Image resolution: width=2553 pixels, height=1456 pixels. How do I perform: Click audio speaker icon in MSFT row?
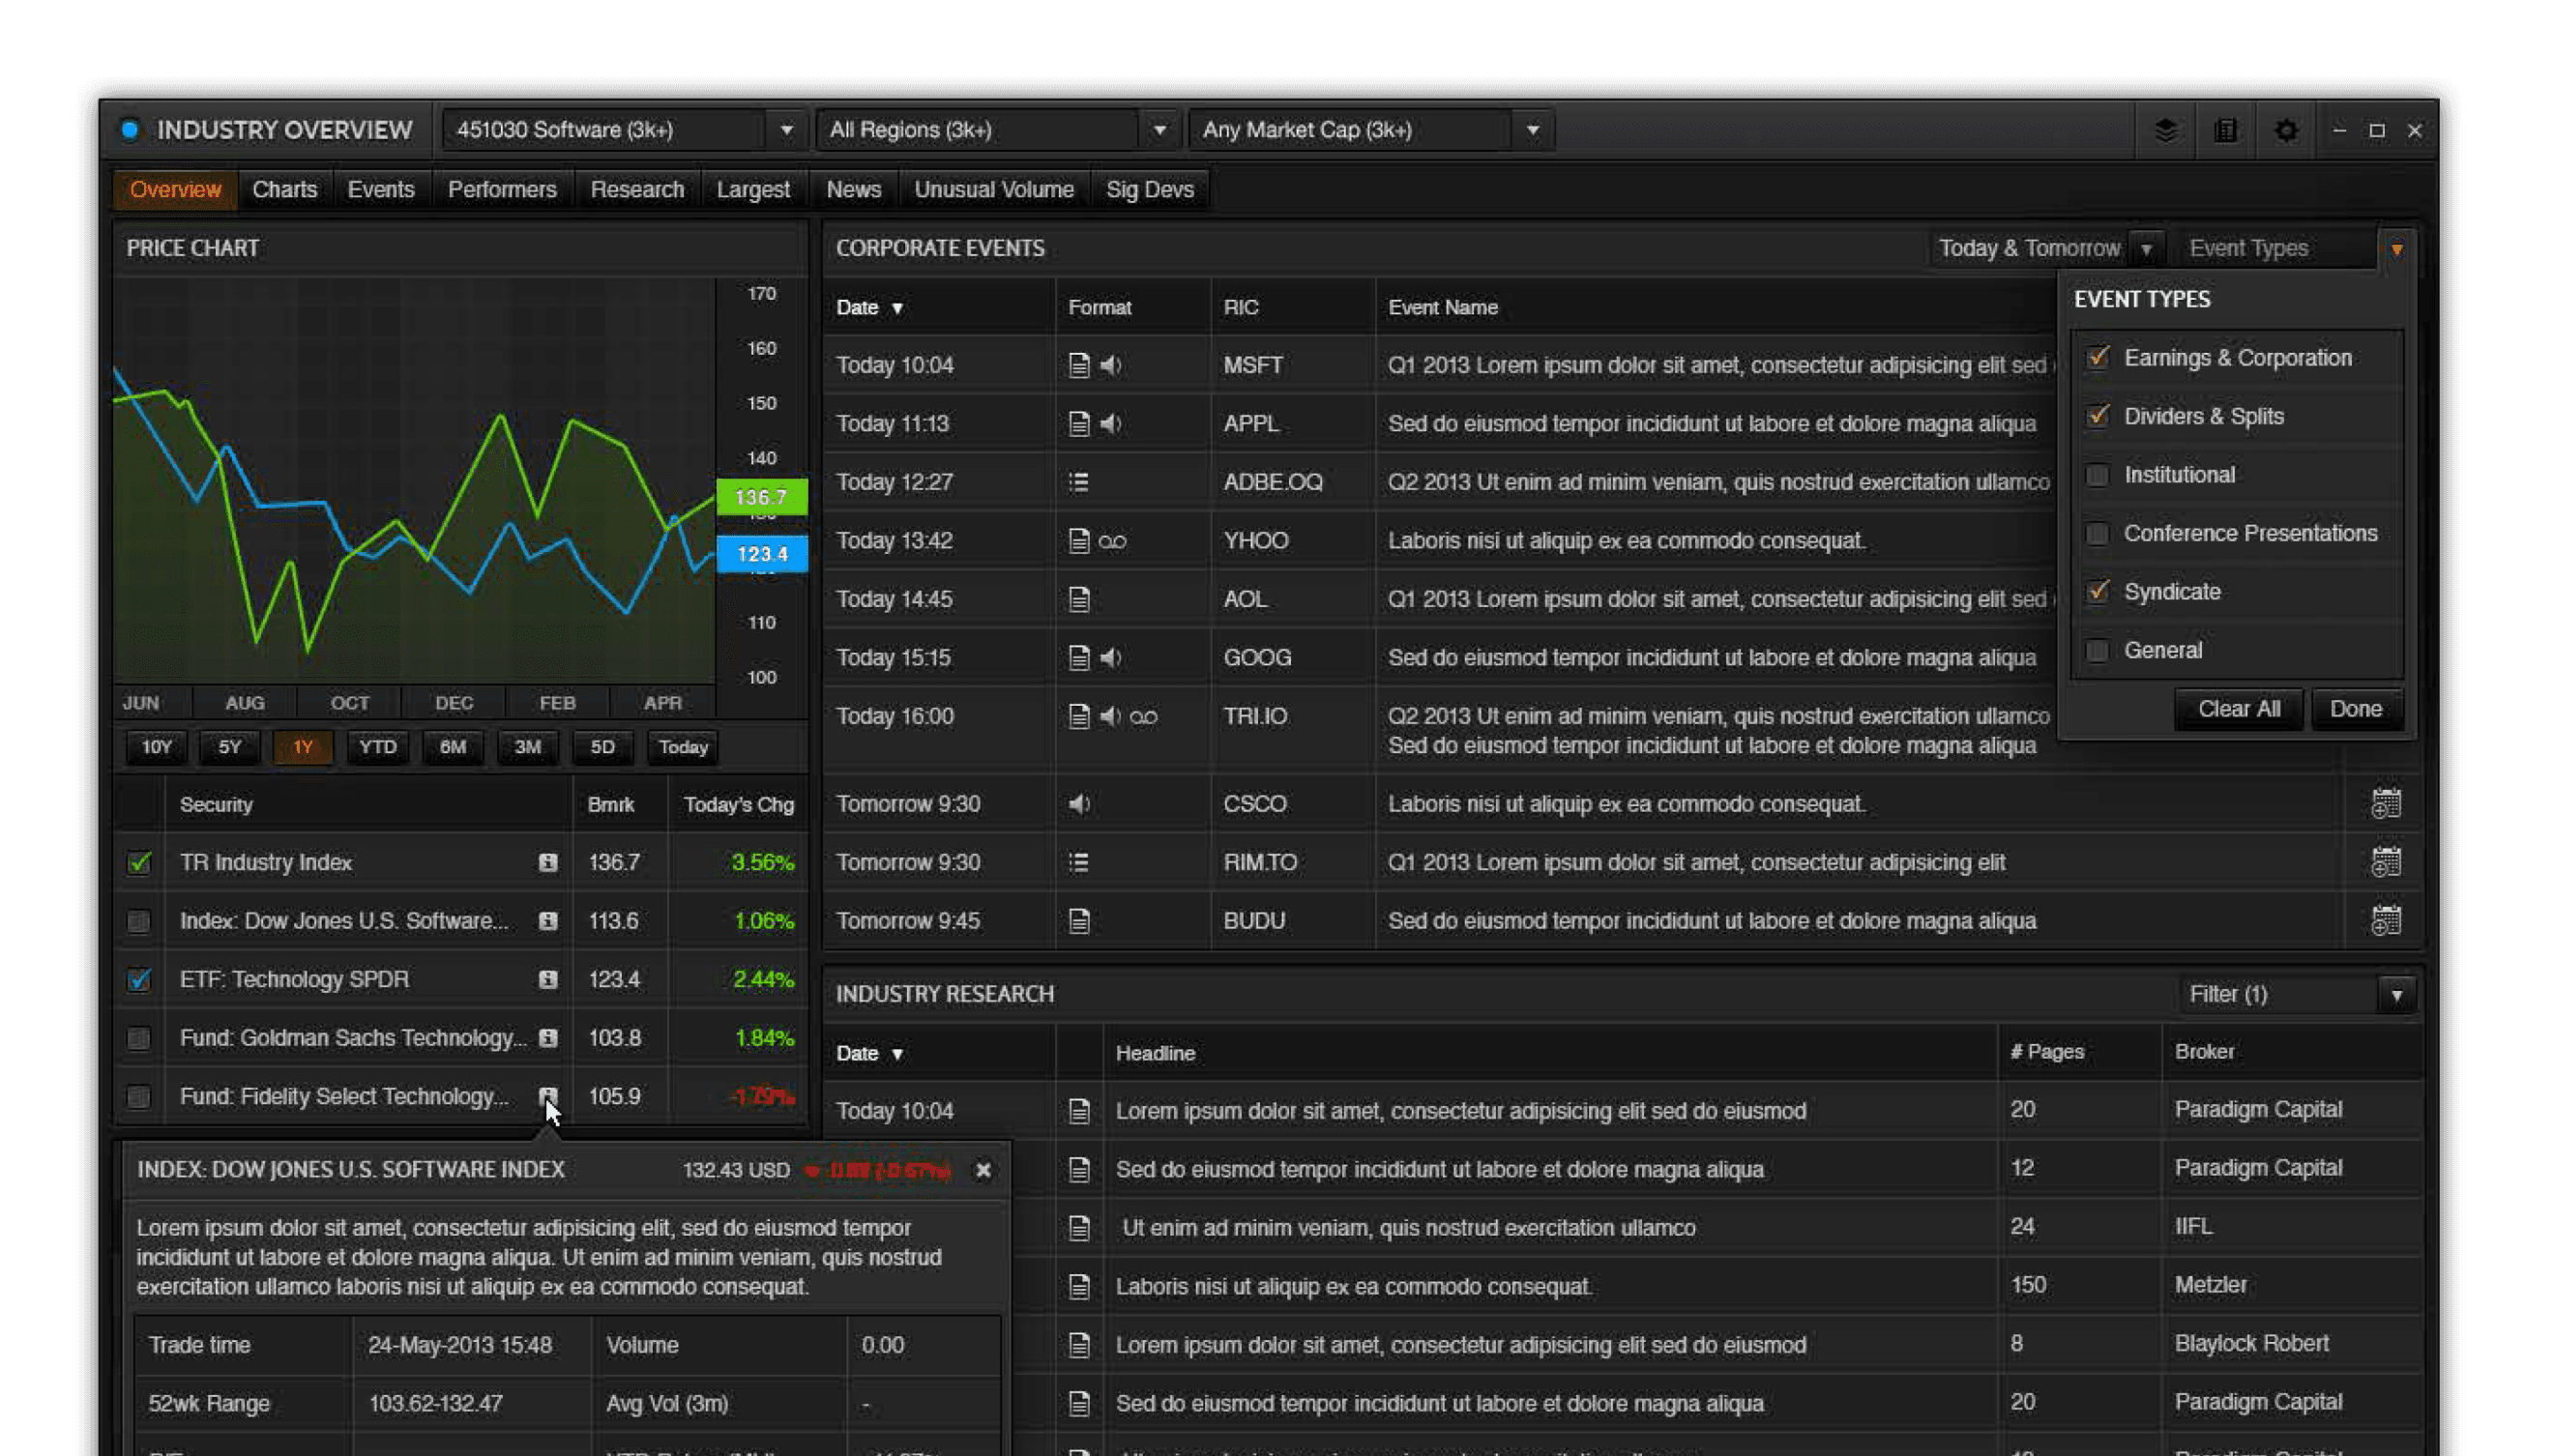click(x=1110, y=365)
